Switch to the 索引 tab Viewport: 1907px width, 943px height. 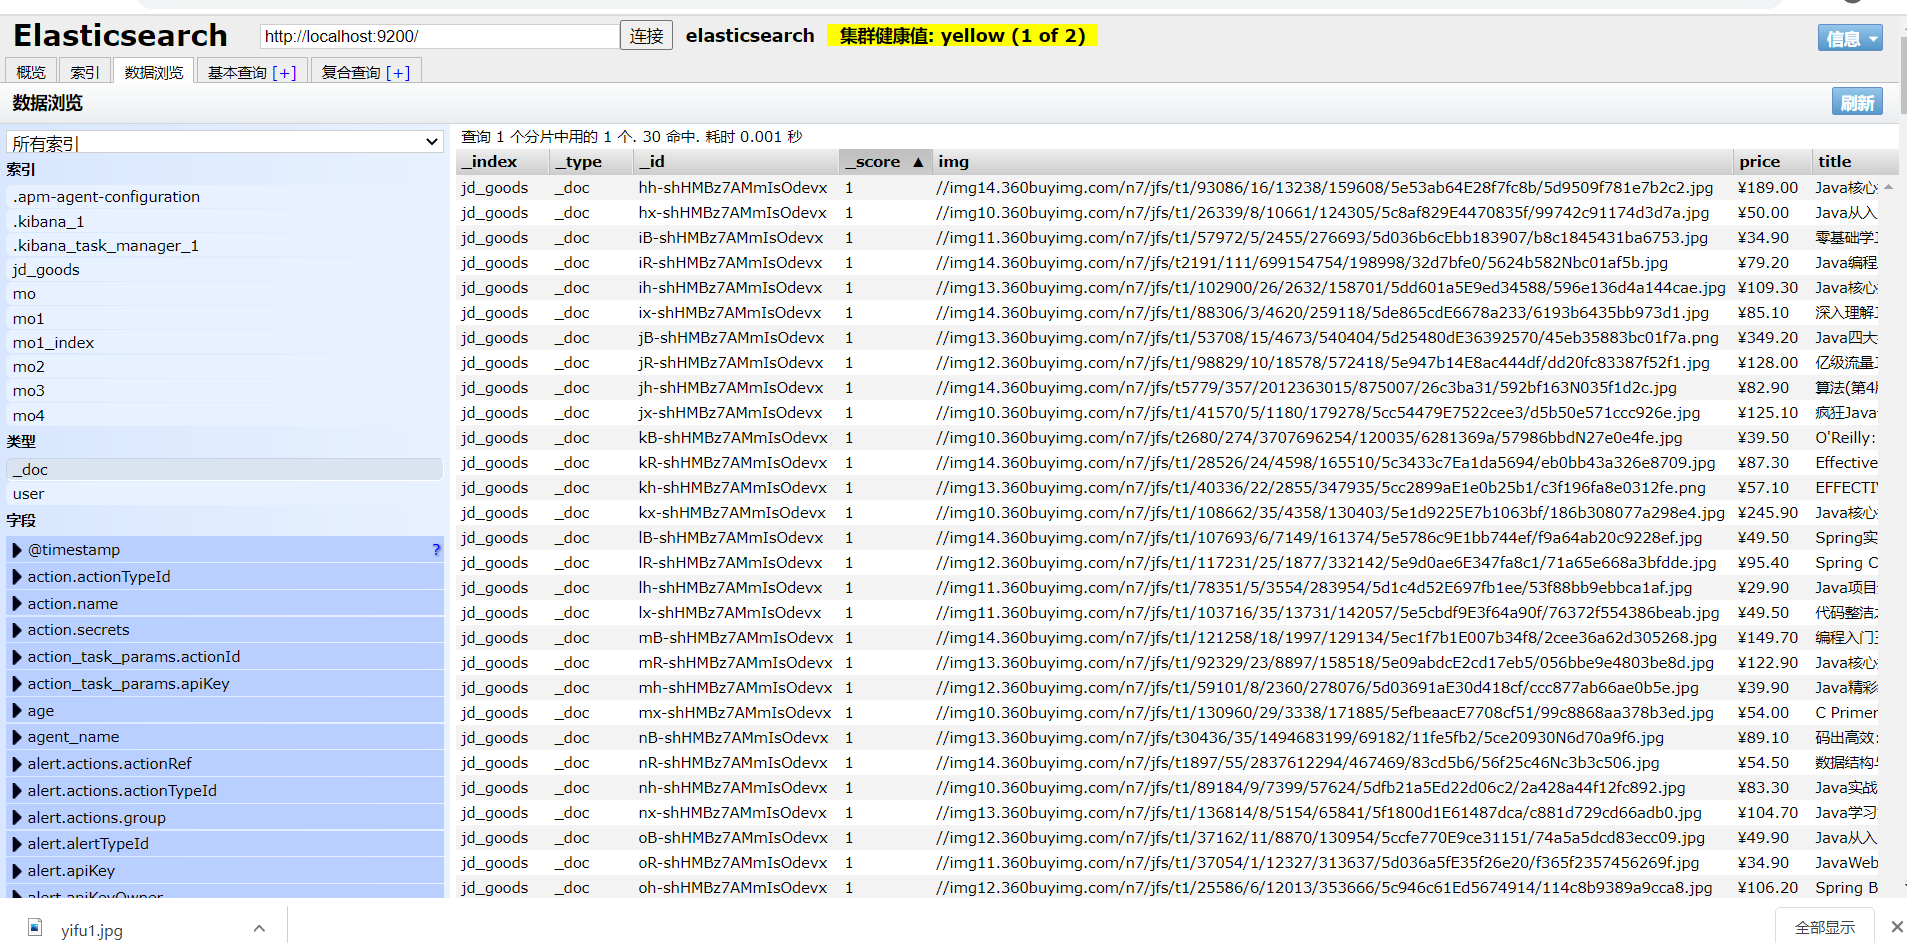(x=85, y=72)
